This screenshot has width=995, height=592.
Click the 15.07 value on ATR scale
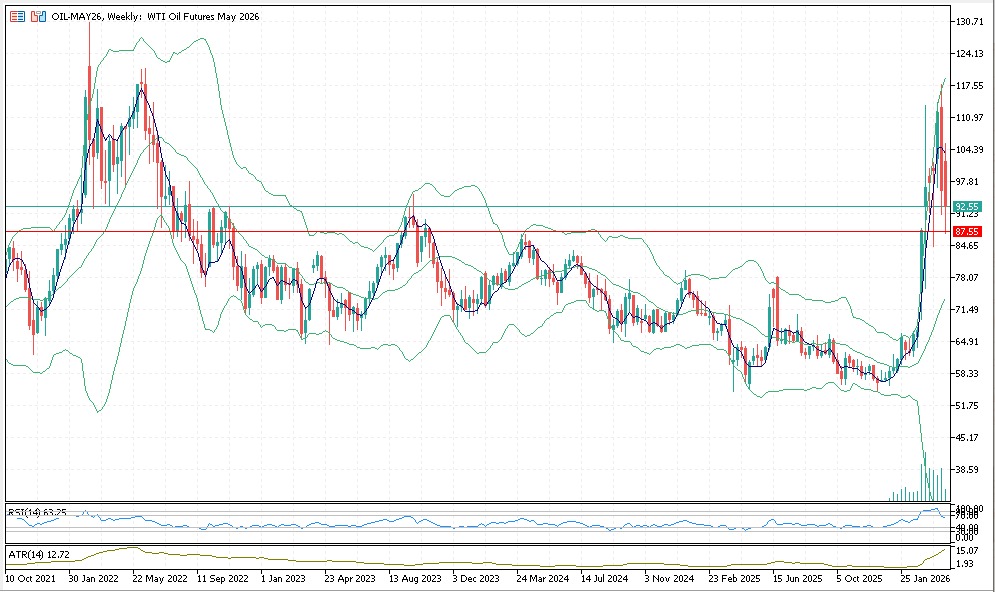968,550
